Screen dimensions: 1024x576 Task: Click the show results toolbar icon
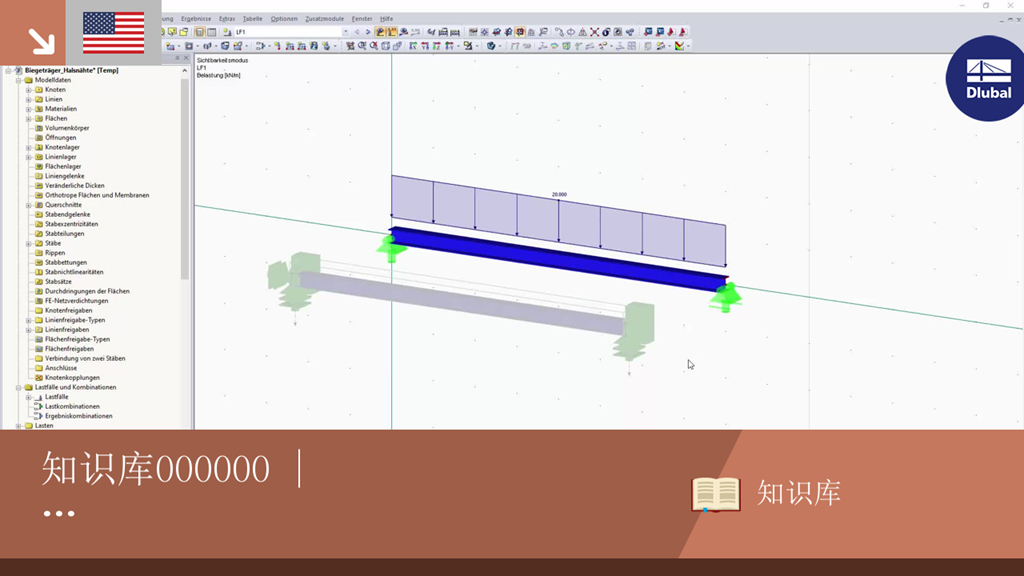pos(404,32)
